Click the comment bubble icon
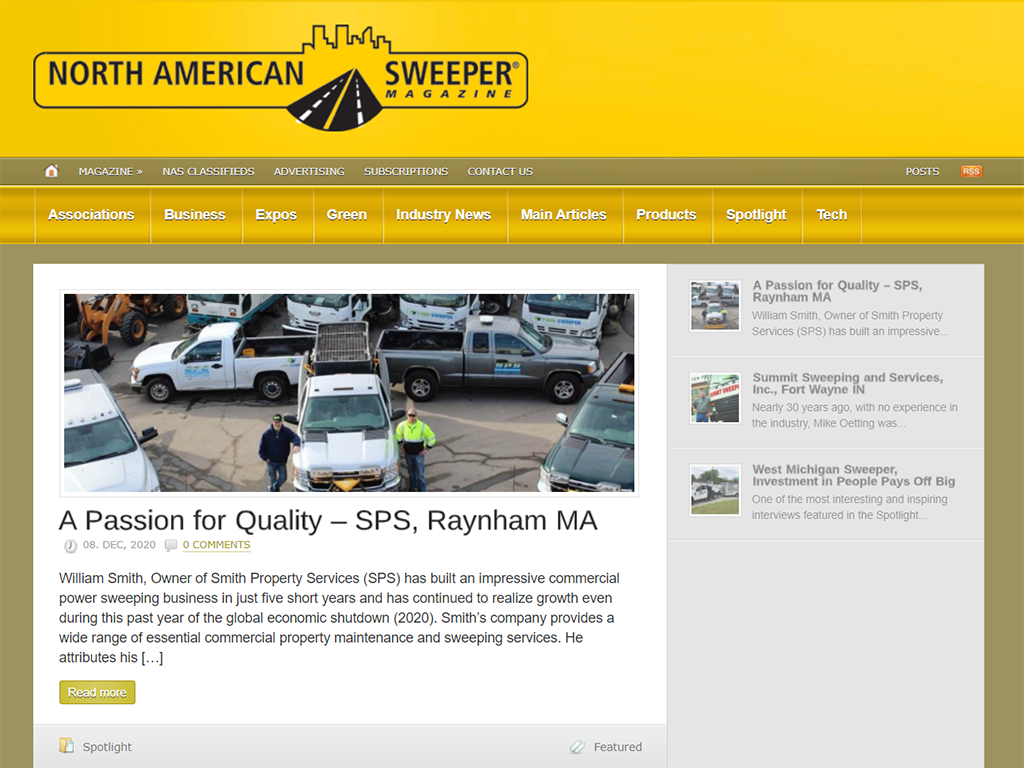 coord(171,545)
